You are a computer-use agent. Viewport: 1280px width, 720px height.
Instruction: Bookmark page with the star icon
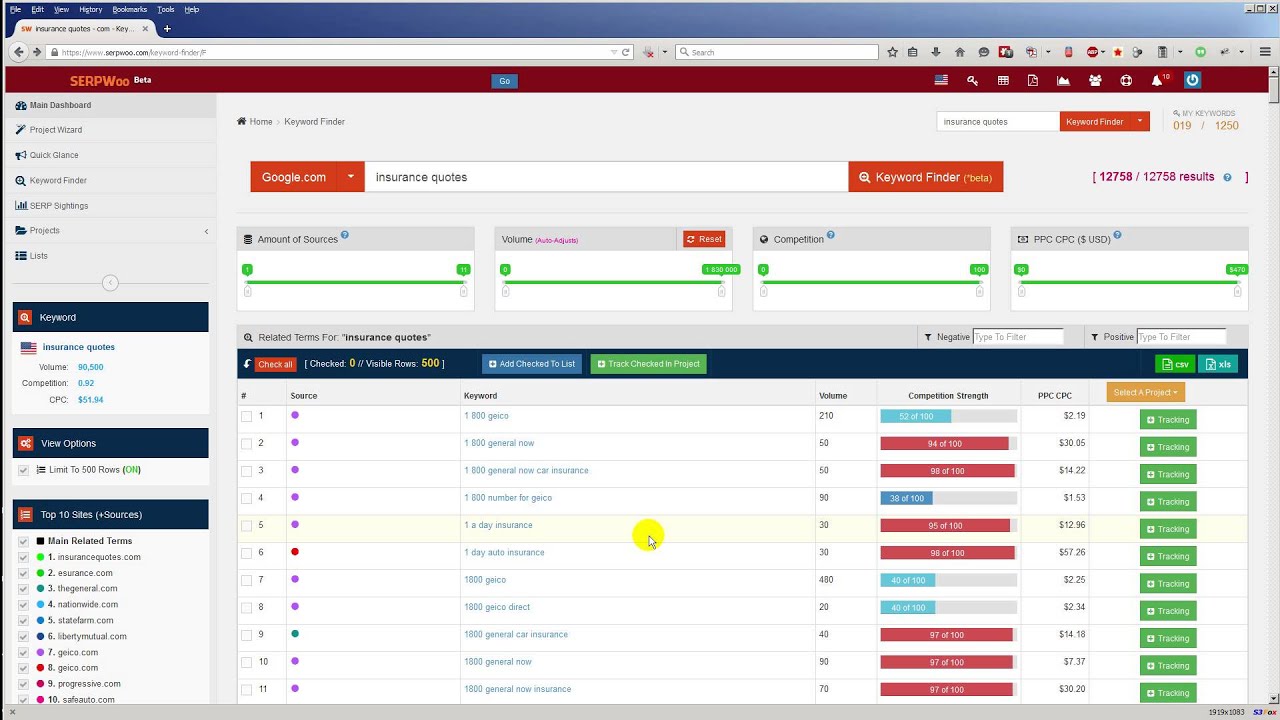click(892, 52)
